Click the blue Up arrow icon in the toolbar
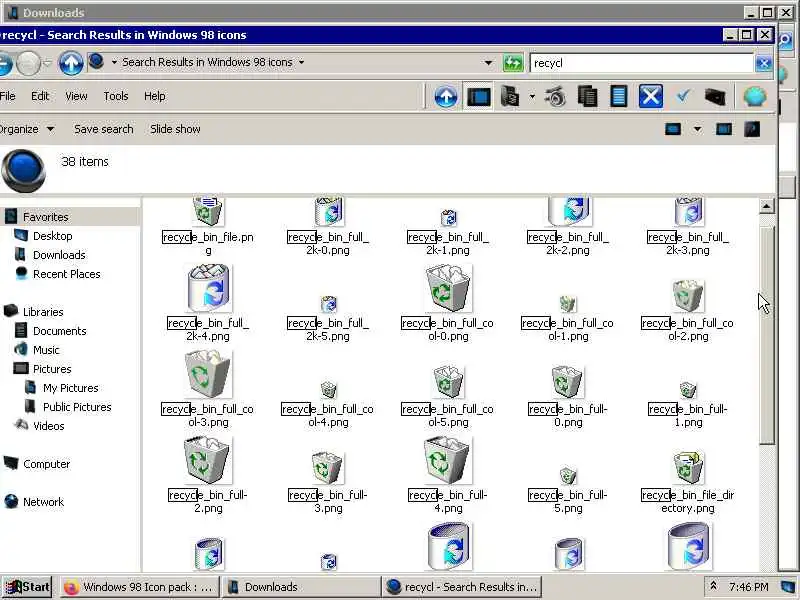Screen dimensions: 800x600 pos(446,96)
